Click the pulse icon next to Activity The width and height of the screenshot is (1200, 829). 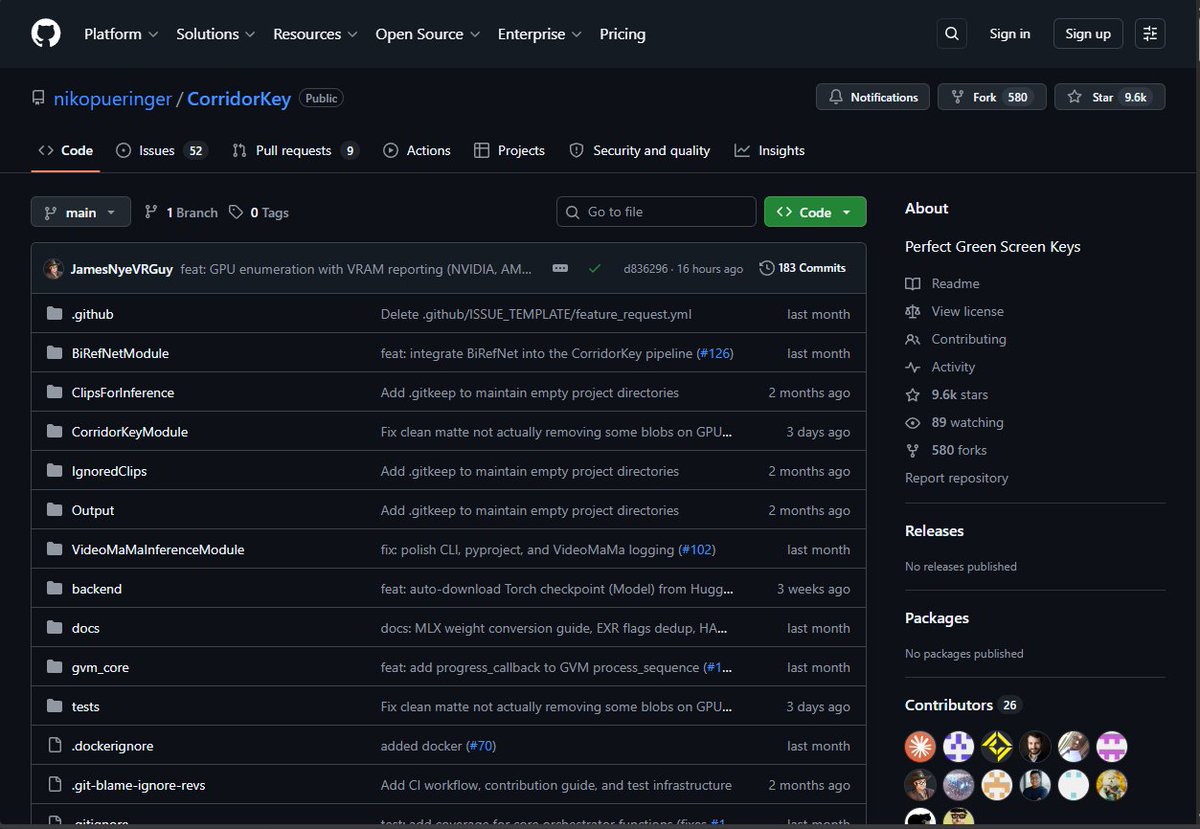click(912, 367)
